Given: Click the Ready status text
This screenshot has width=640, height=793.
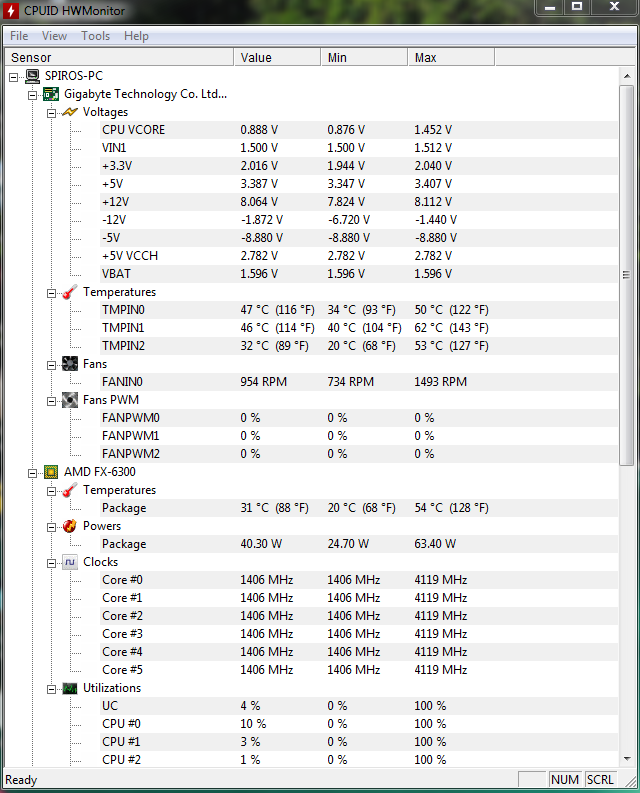Looking at the screenshot, I should tap(21, 780).
